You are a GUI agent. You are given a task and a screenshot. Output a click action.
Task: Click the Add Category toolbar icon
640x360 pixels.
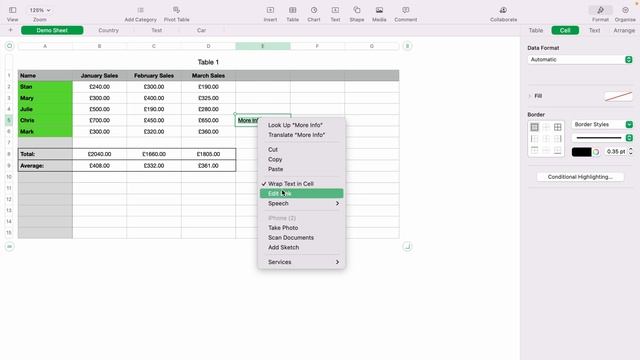point(140,10)
